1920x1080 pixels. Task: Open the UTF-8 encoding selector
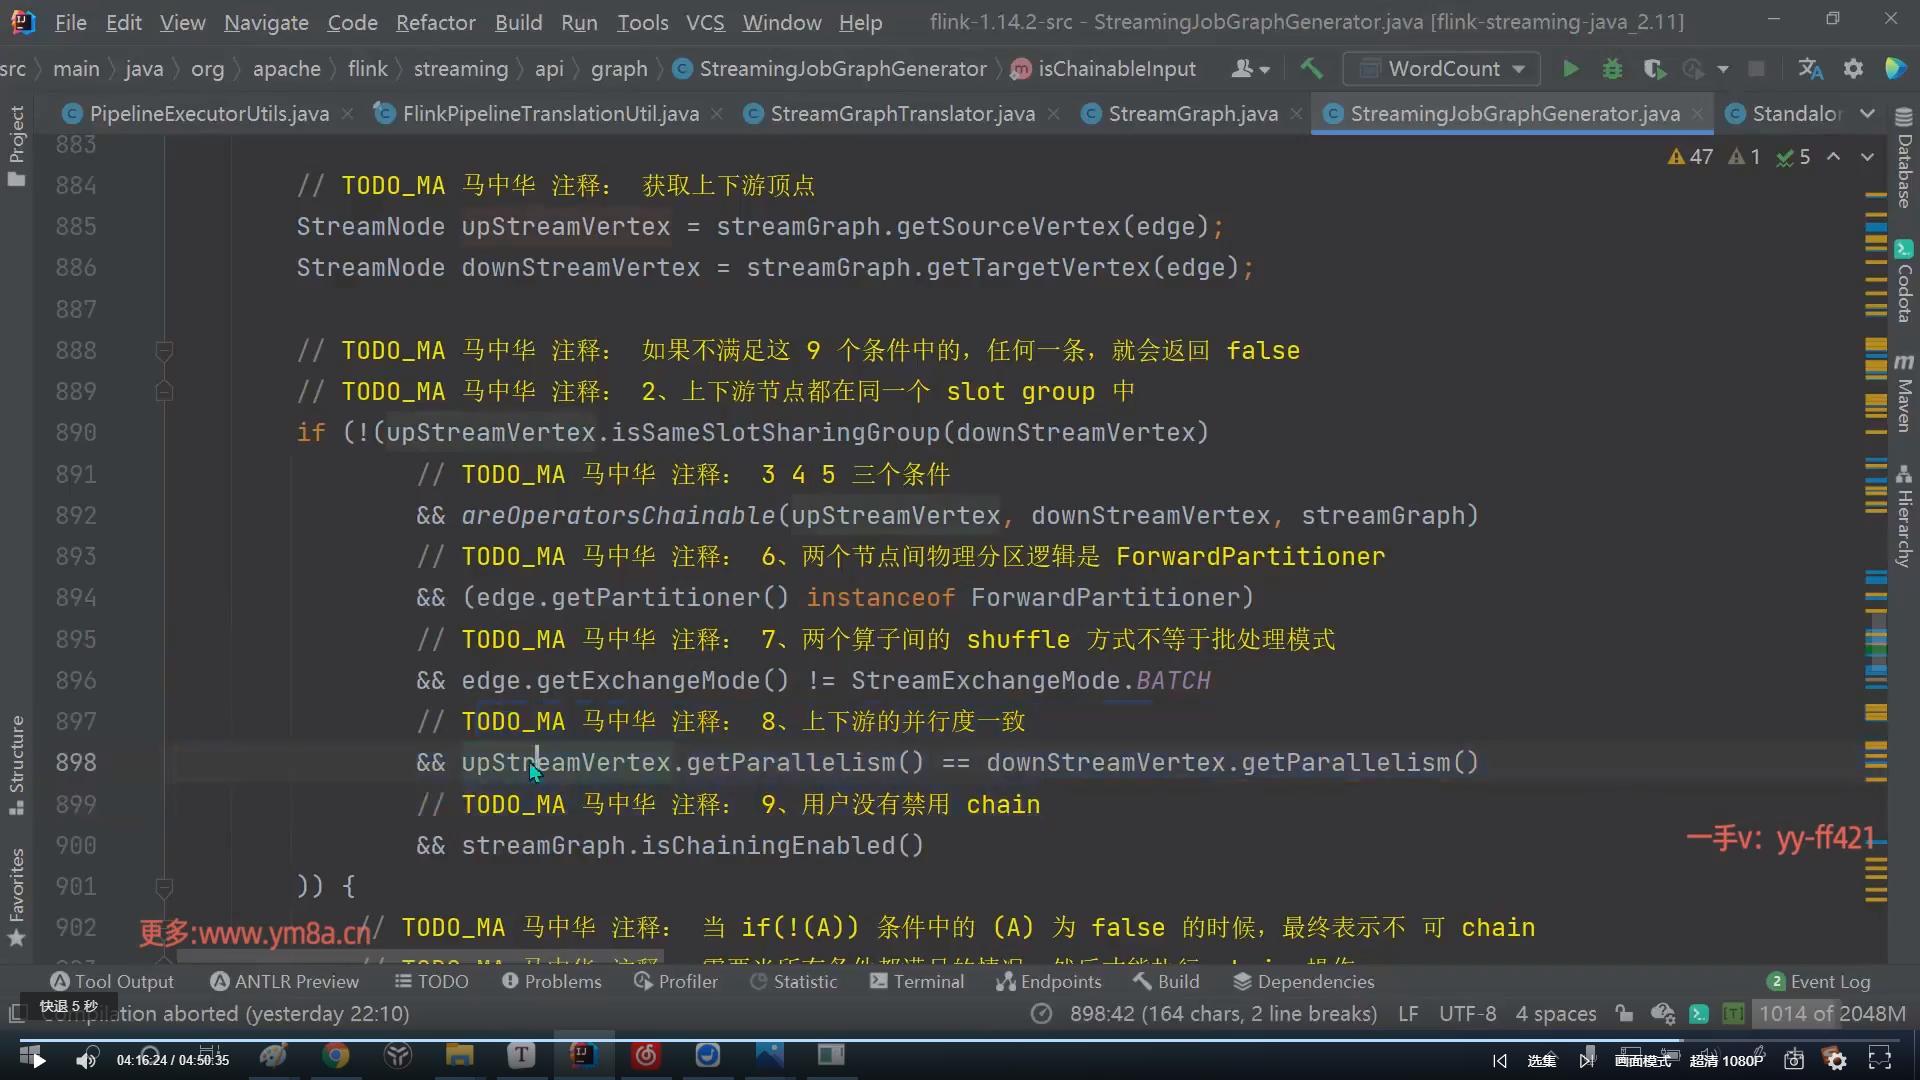[x=1467, y=1014]
